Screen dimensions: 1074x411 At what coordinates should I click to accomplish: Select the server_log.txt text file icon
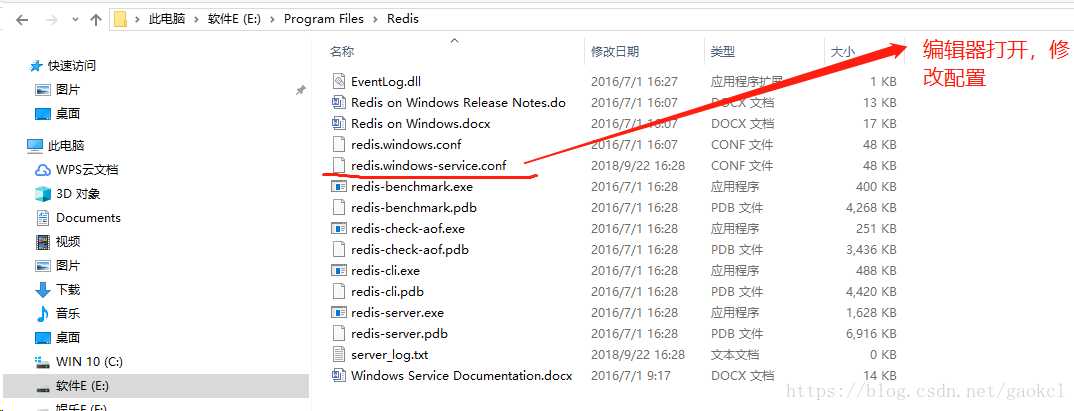(338, 355)
